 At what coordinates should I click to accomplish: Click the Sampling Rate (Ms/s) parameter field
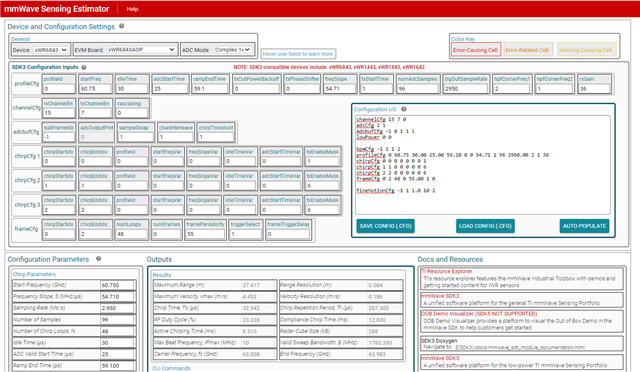point(118,308)
